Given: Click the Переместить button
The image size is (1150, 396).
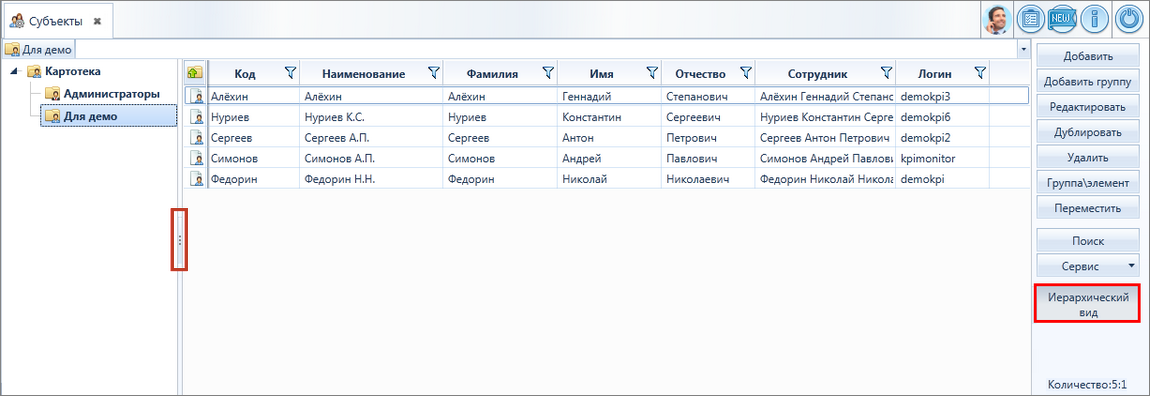Looking at the screenshot, I should pos(1088,208).
